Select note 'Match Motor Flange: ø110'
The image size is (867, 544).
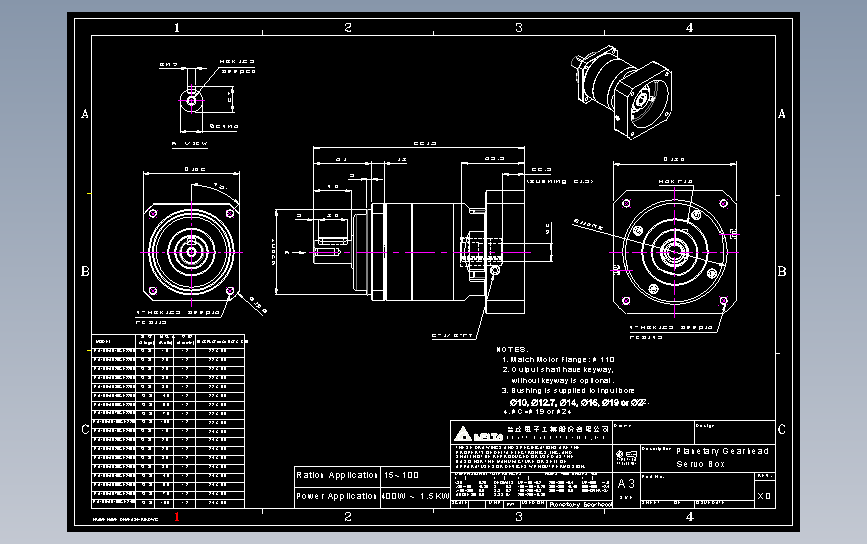pos(558,359)
